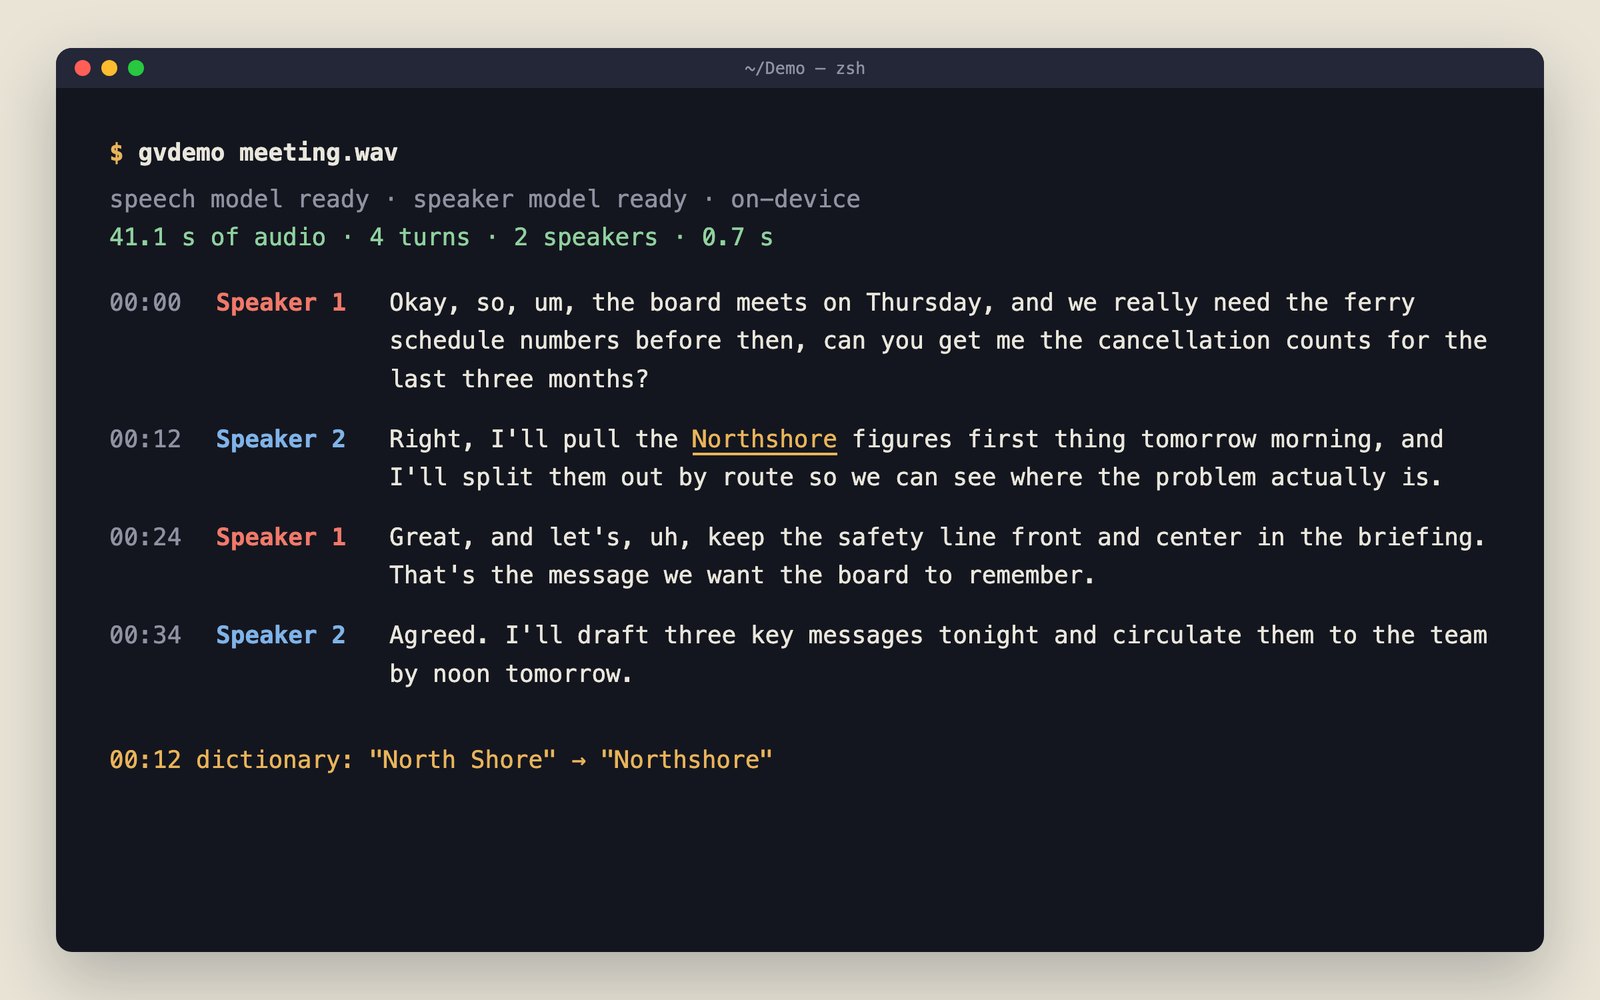Click the 0.7 s processing time
Image resolution: width=1600 pixels, height=1000 pixels.
click(737, 237)
